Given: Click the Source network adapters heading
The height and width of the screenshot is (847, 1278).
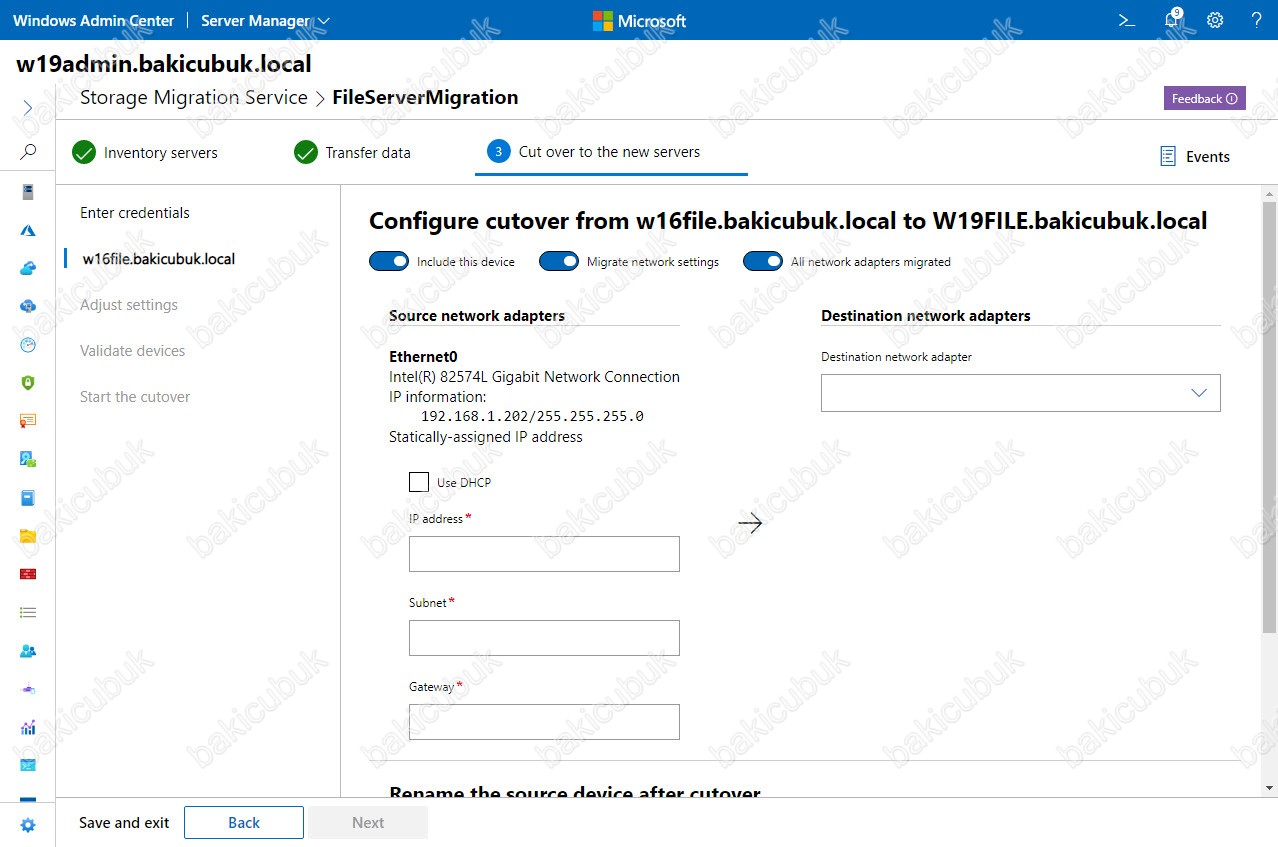Looking at the screenshot, I should 477,315.
